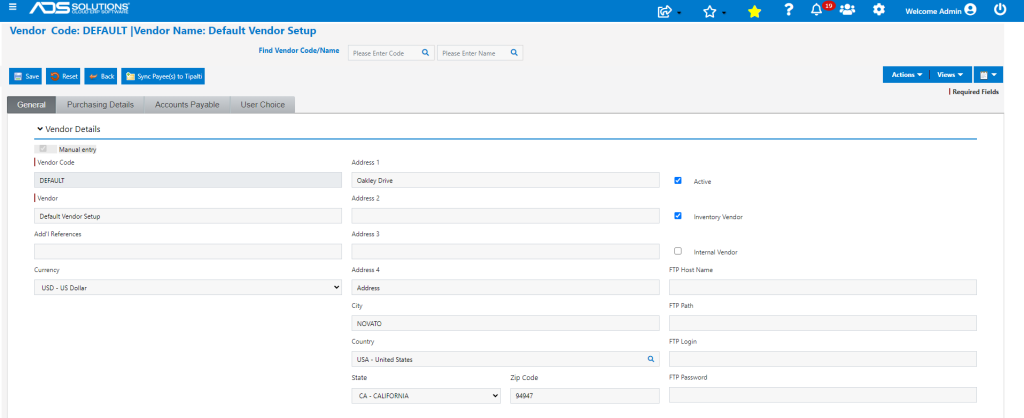Viewport: 1024px width, 418px height.
Task: Open the Views dropdown menu
Action: point(950,75)
